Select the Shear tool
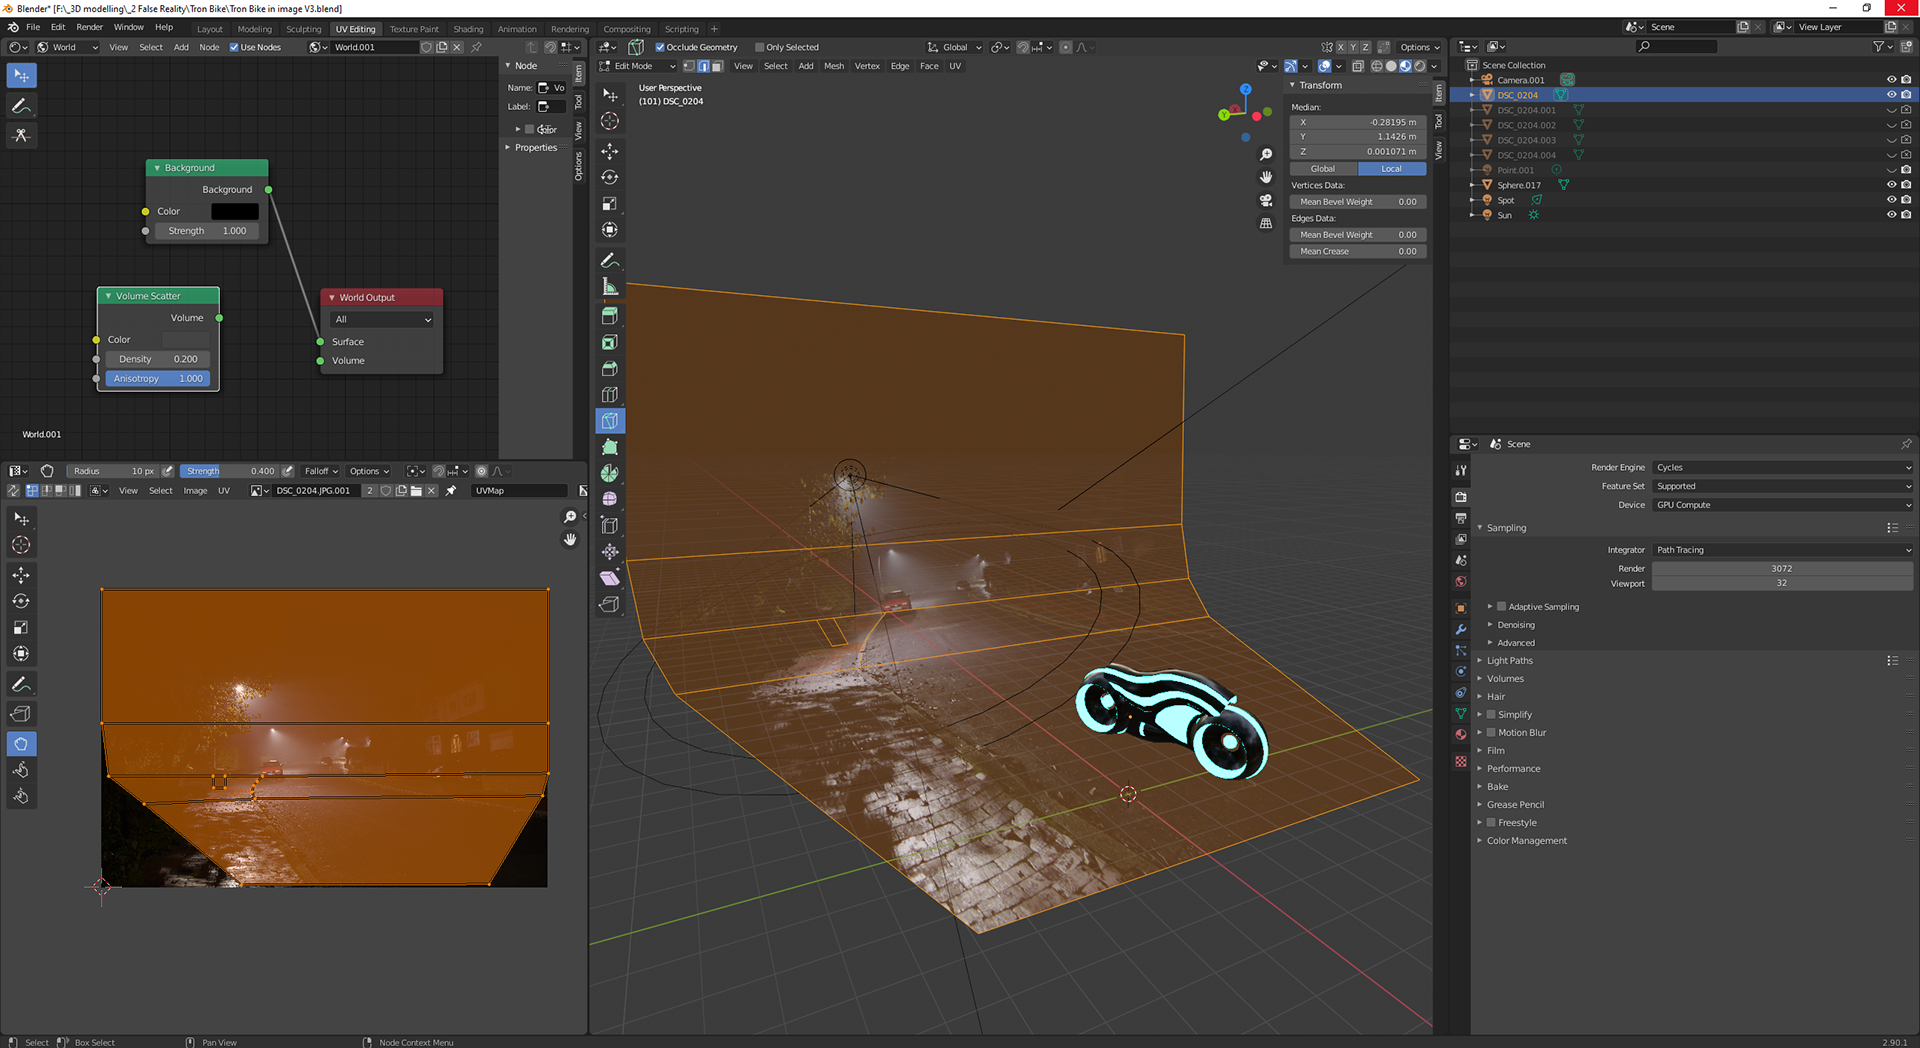 tap(610, 578)
